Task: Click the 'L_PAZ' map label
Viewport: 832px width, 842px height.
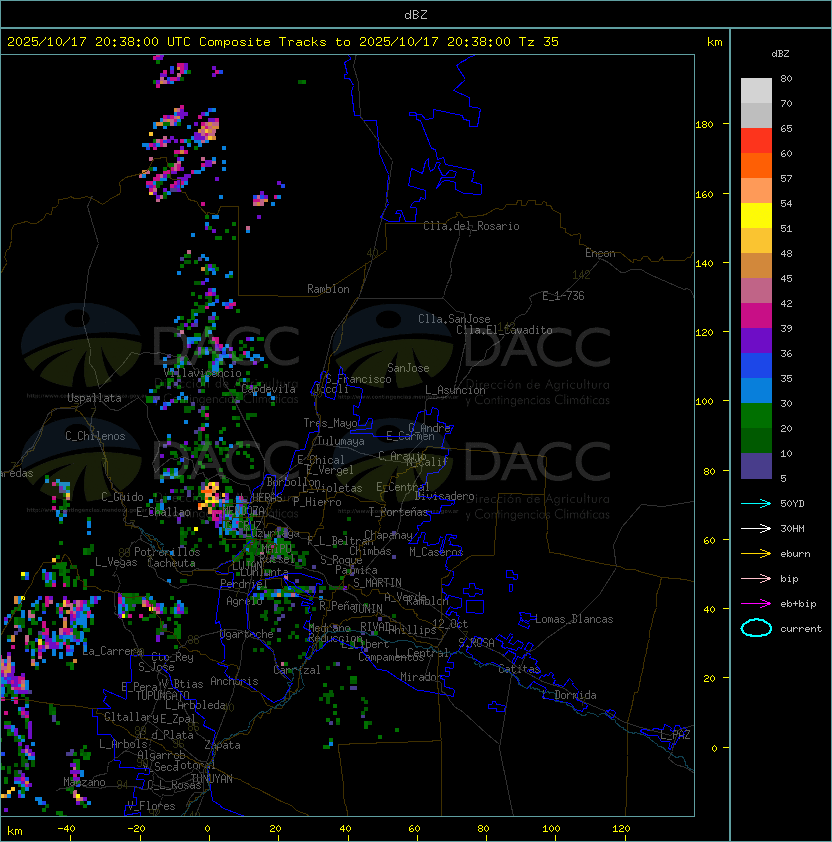Action: coord(675,735)
